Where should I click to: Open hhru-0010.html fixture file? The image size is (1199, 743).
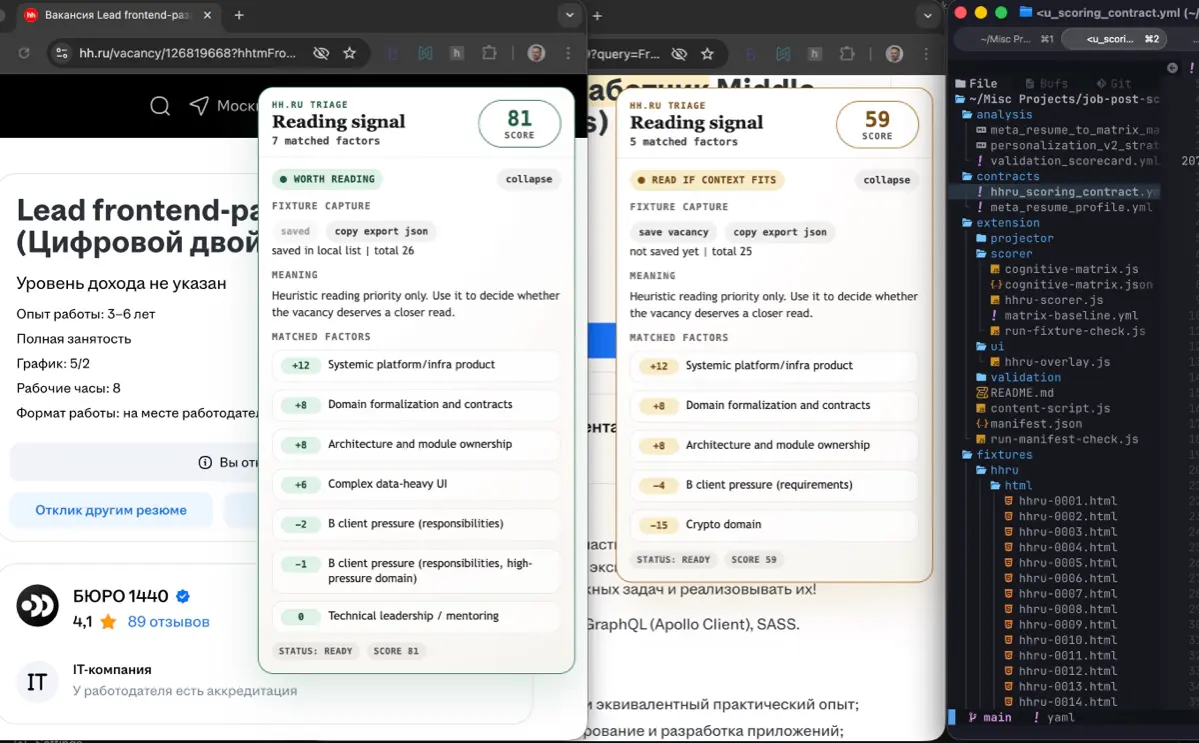1061,640
